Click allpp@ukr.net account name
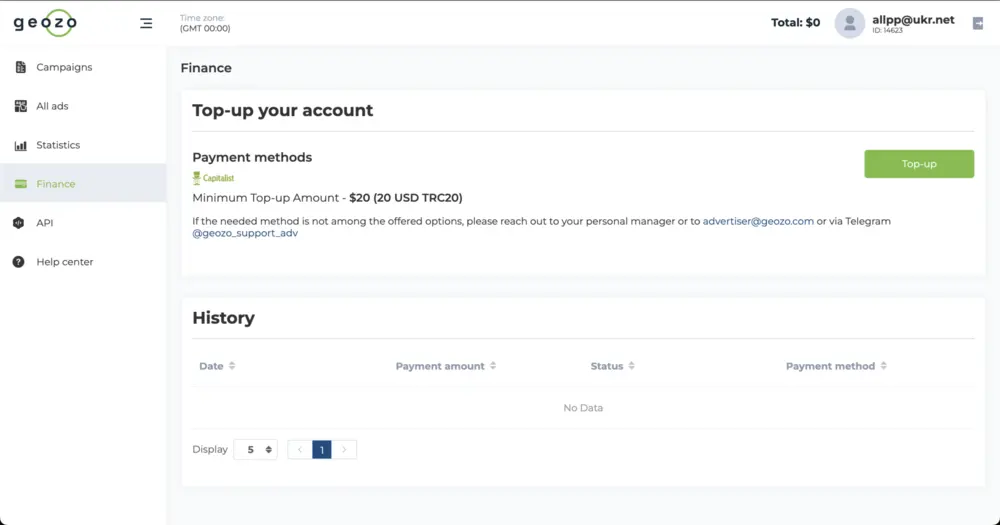 tap(913, 20)
